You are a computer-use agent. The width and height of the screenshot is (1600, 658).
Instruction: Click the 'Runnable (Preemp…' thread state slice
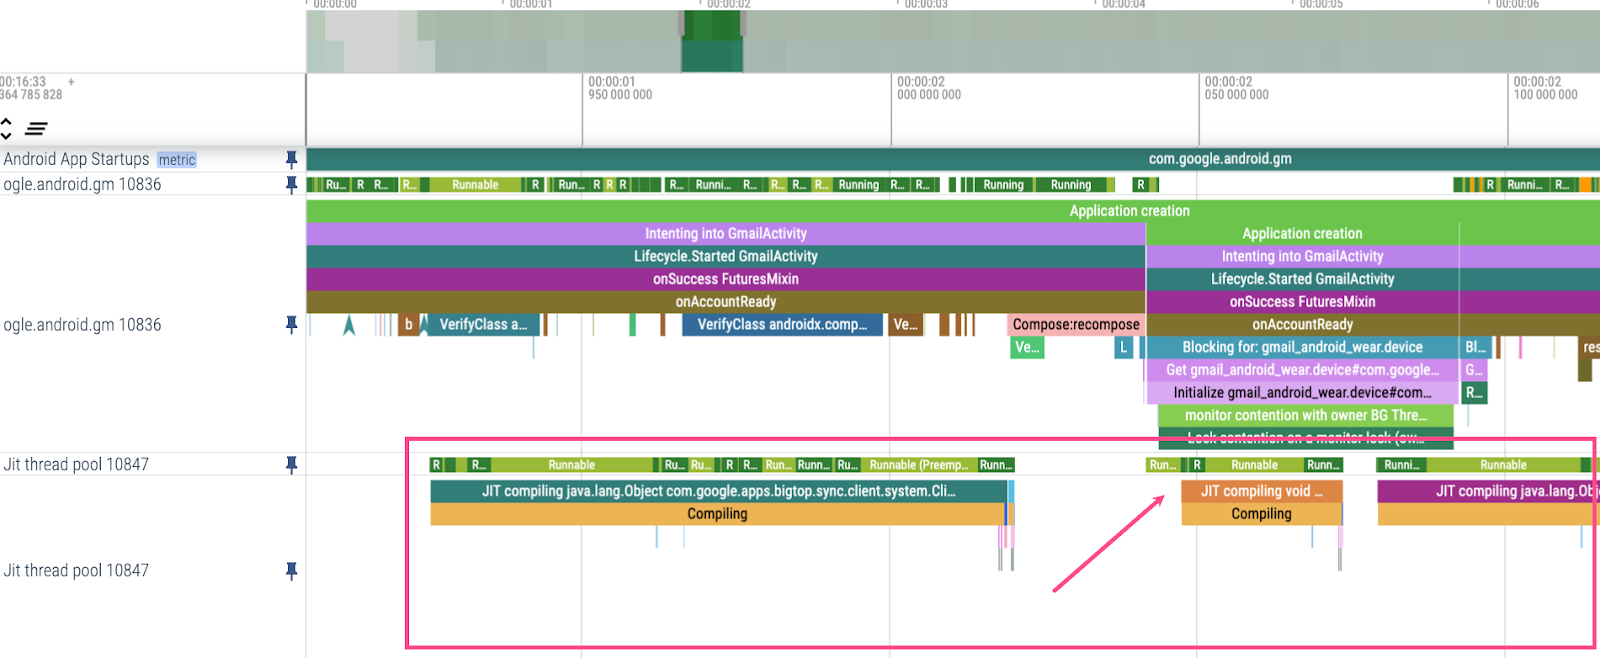(x=918, y=465)
